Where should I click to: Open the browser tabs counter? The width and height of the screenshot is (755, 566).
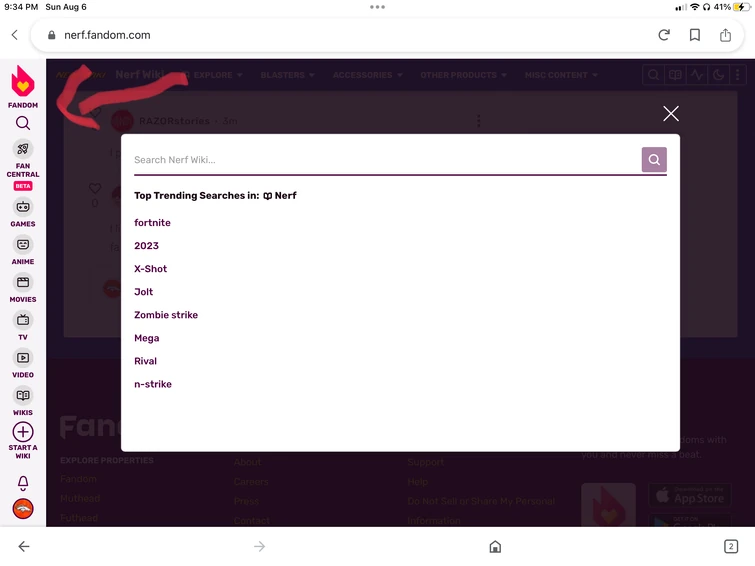731,546
